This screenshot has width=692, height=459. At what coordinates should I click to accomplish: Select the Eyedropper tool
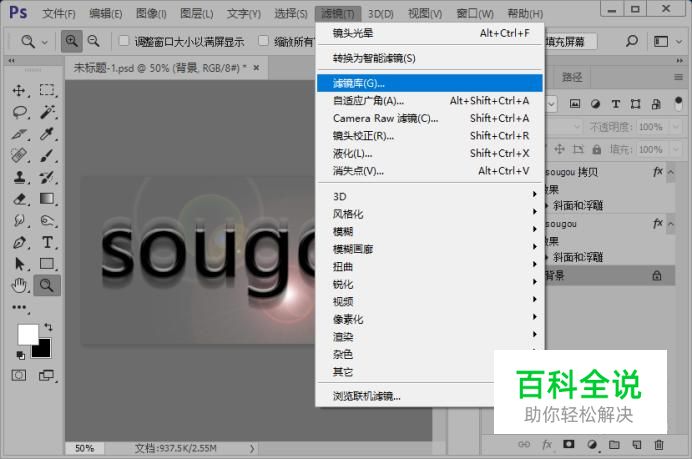(47, 134)
